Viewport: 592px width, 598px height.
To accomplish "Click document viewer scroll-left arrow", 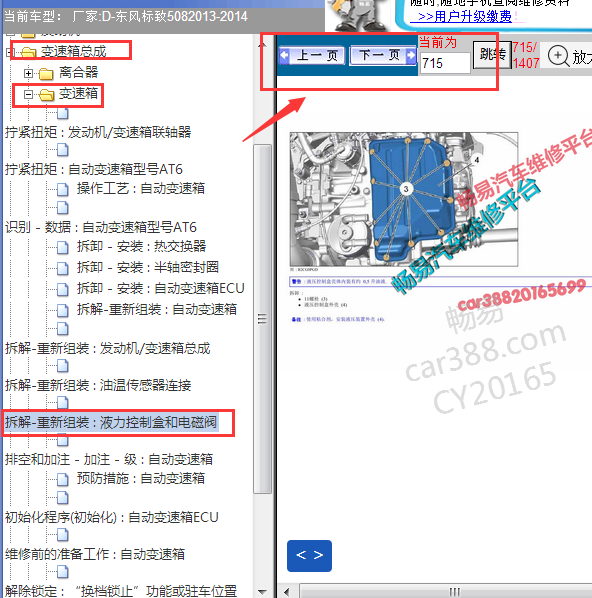I will tap(287, 592).
